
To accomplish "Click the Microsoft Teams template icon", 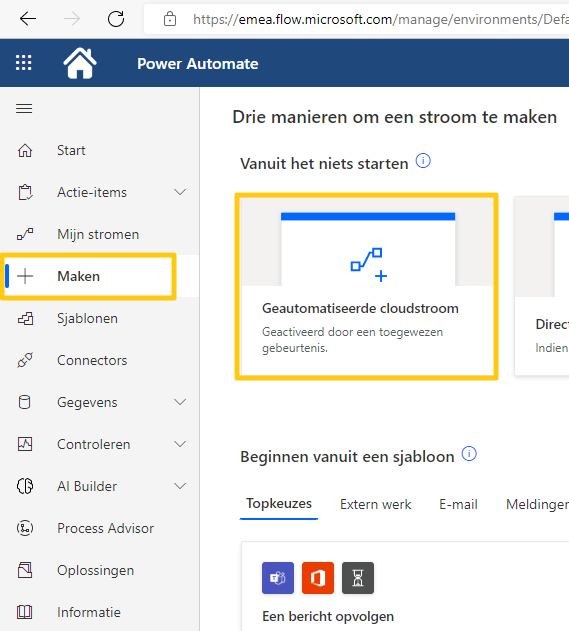I will tap(278, 578).
